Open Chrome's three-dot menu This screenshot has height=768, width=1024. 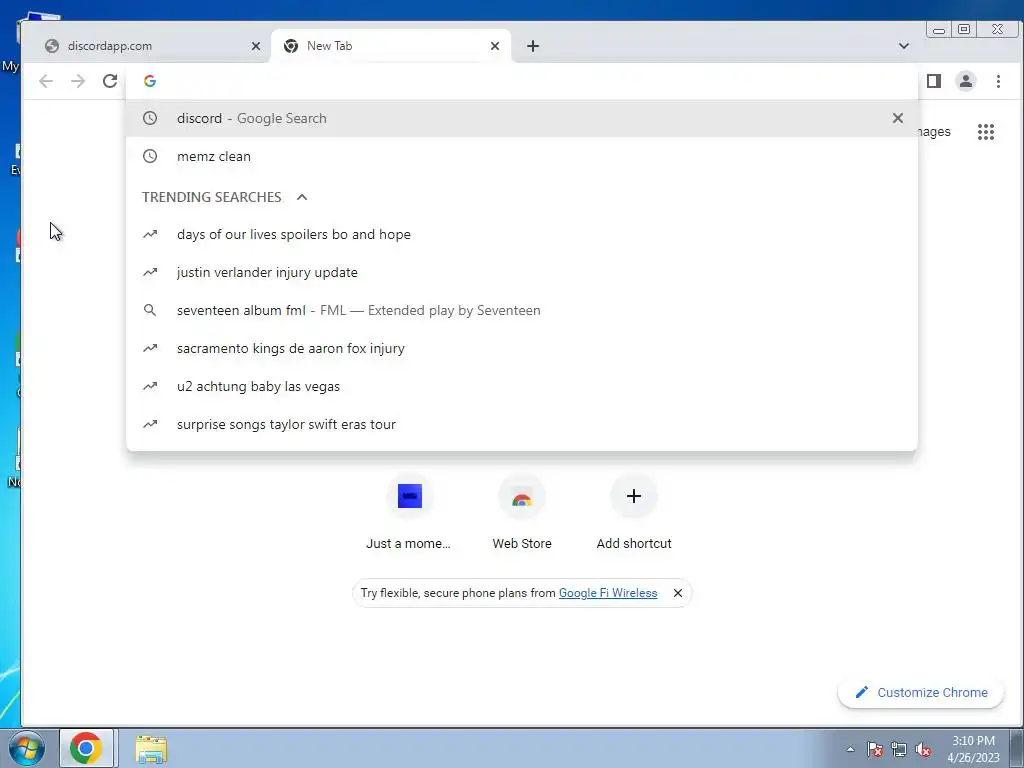(x=998, y=81)
